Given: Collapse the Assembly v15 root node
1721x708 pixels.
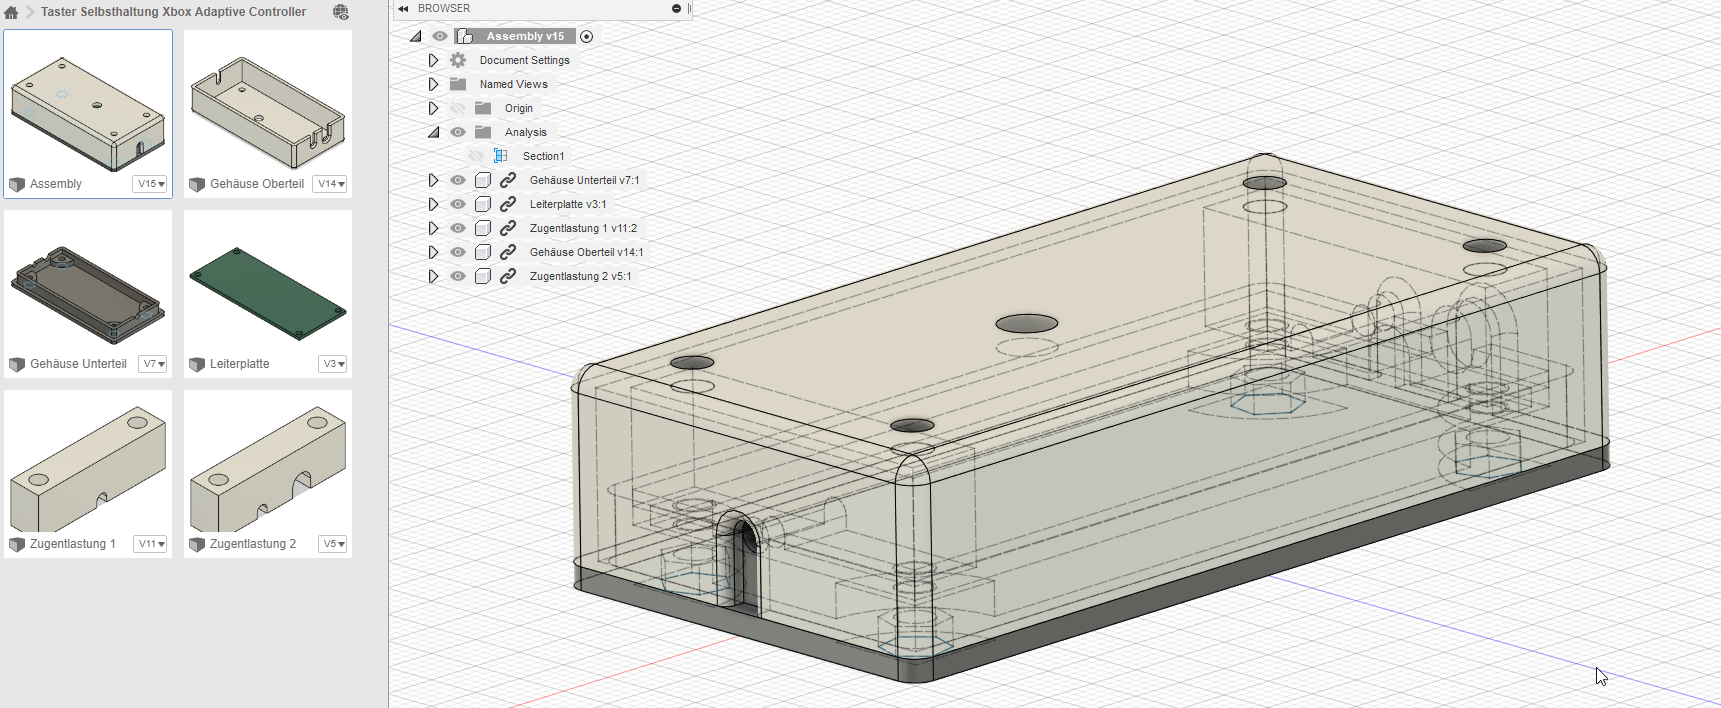Looking at the screenshot, I should 416,36.
